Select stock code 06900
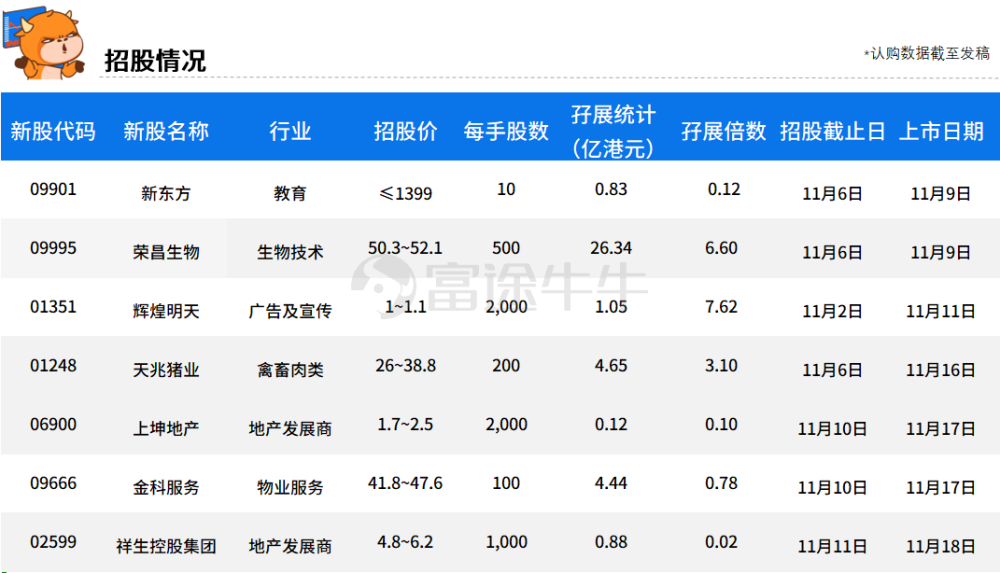This screenshot has width=1000, height=573. (53, 424)
